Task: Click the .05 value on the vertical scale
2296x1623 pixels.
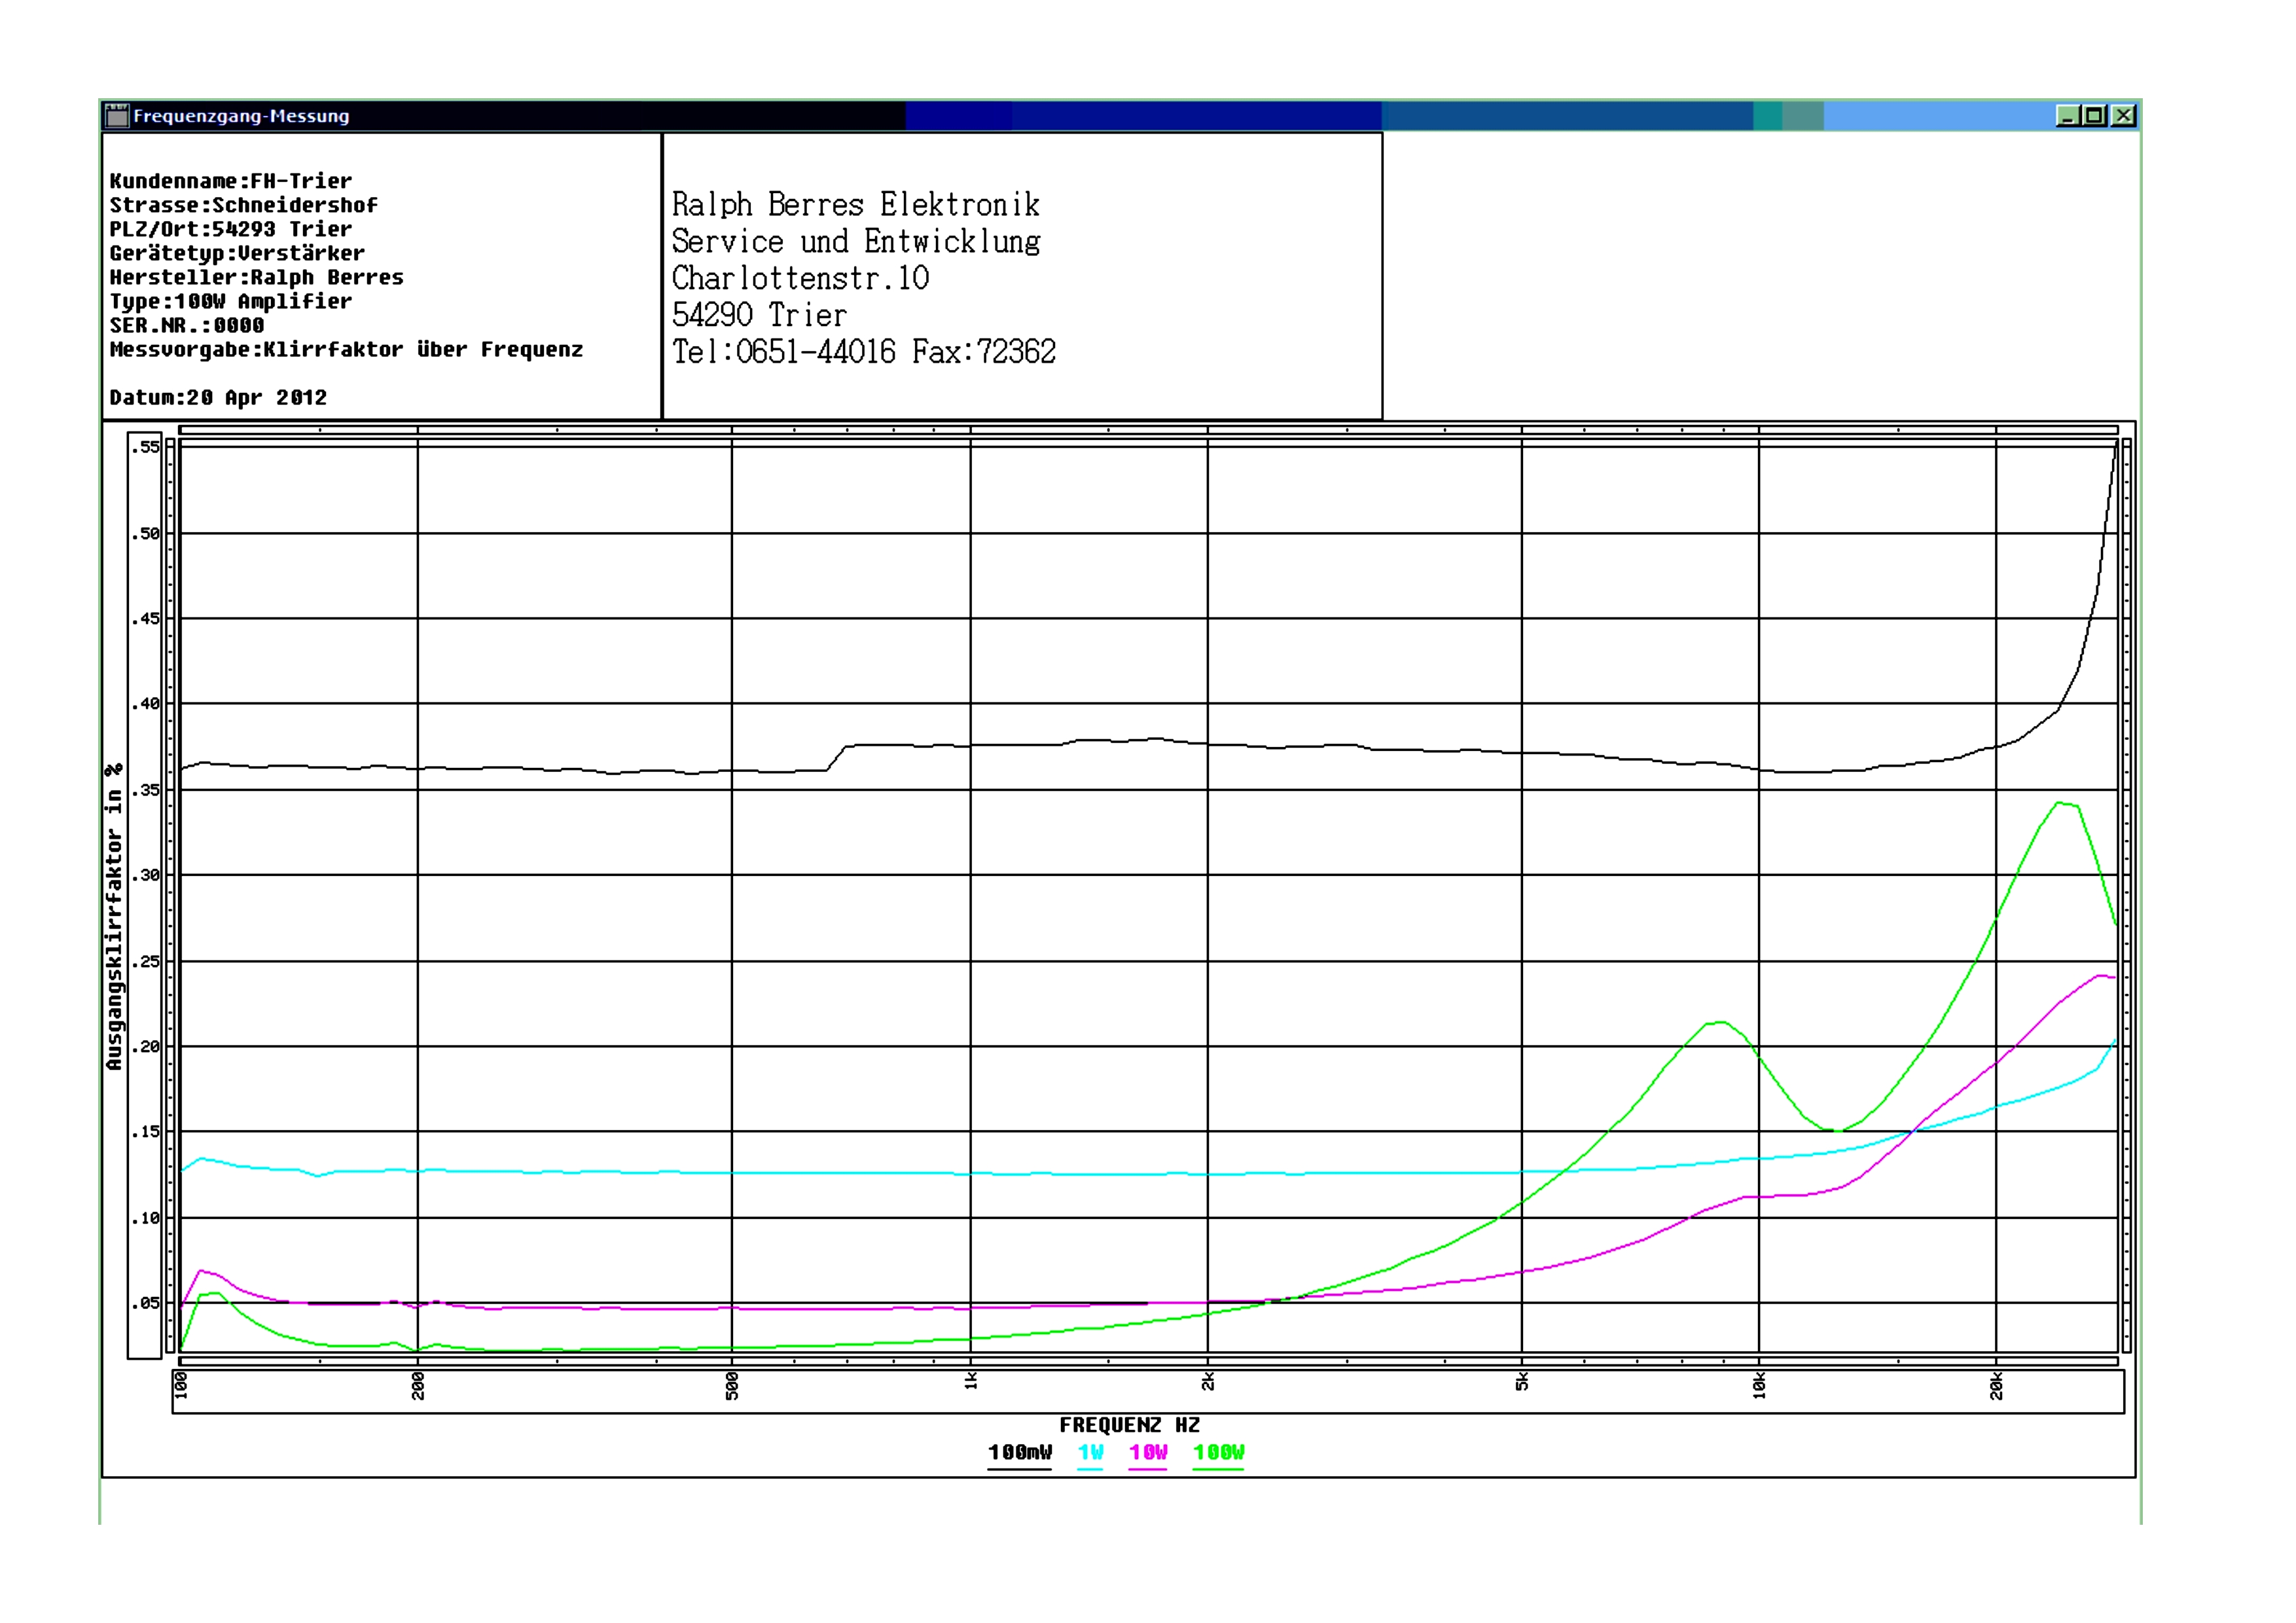Action: pyautogui.click(x=146, y=1303)
